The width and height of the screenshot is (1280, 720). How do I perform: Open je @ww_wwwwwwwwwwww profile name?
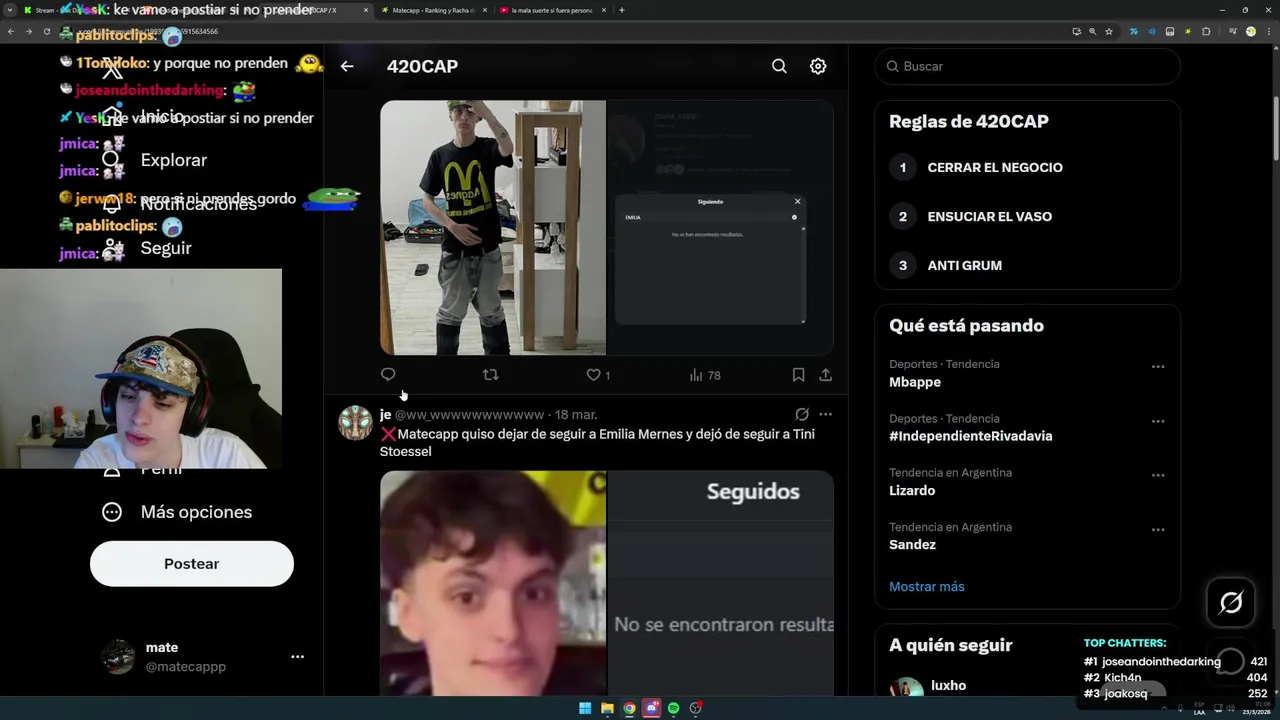[462, 414]
